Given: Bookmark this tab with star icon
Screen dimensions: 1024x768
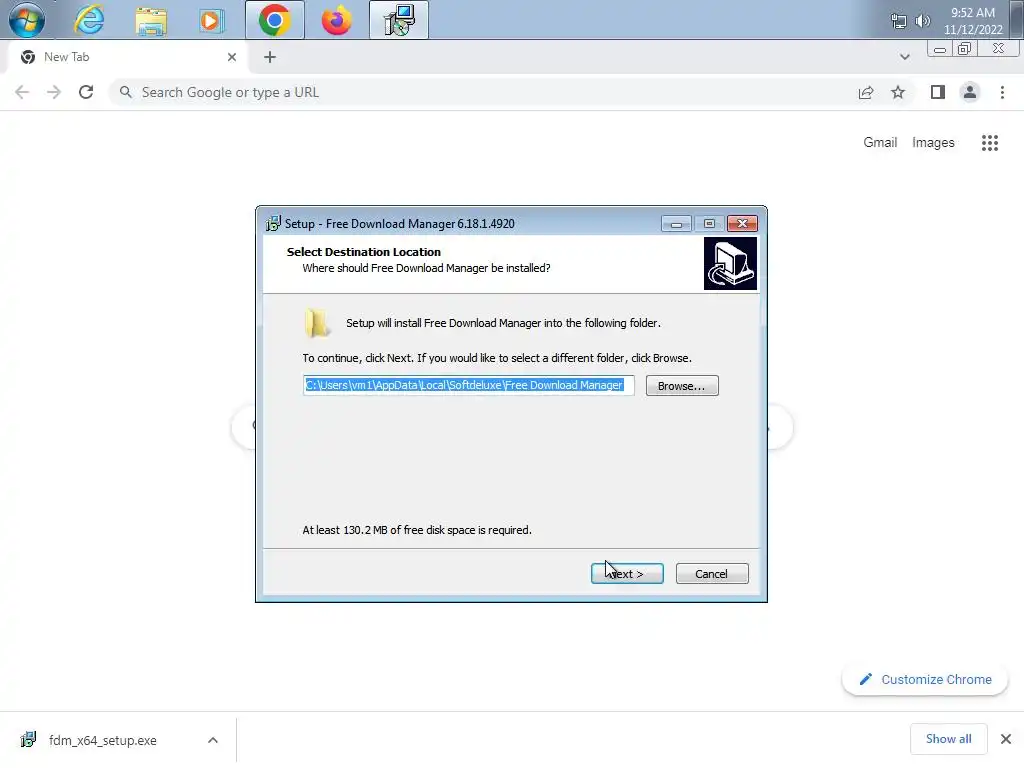Looking at the screenshot, I should click(x=898, y=92).
